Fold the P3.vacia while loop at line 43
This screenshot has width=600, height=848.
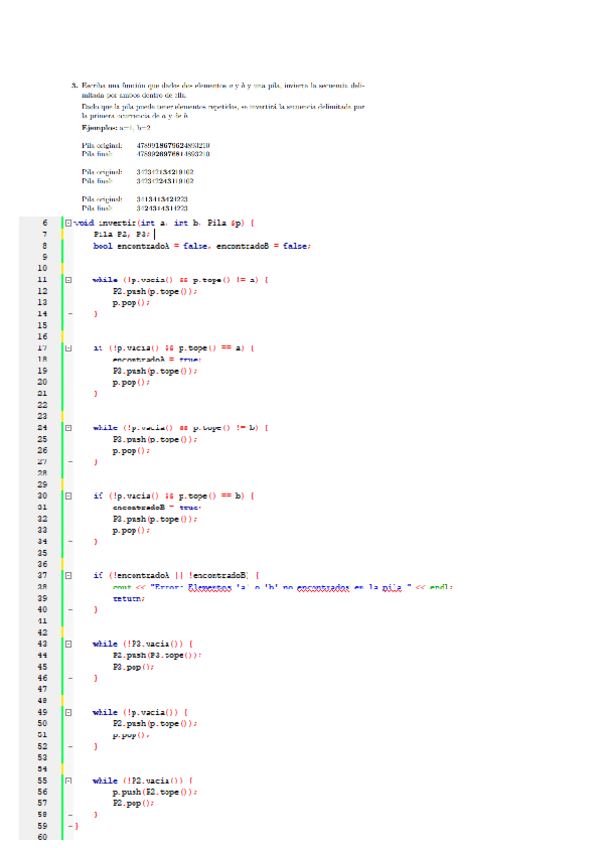coord(67,644)
